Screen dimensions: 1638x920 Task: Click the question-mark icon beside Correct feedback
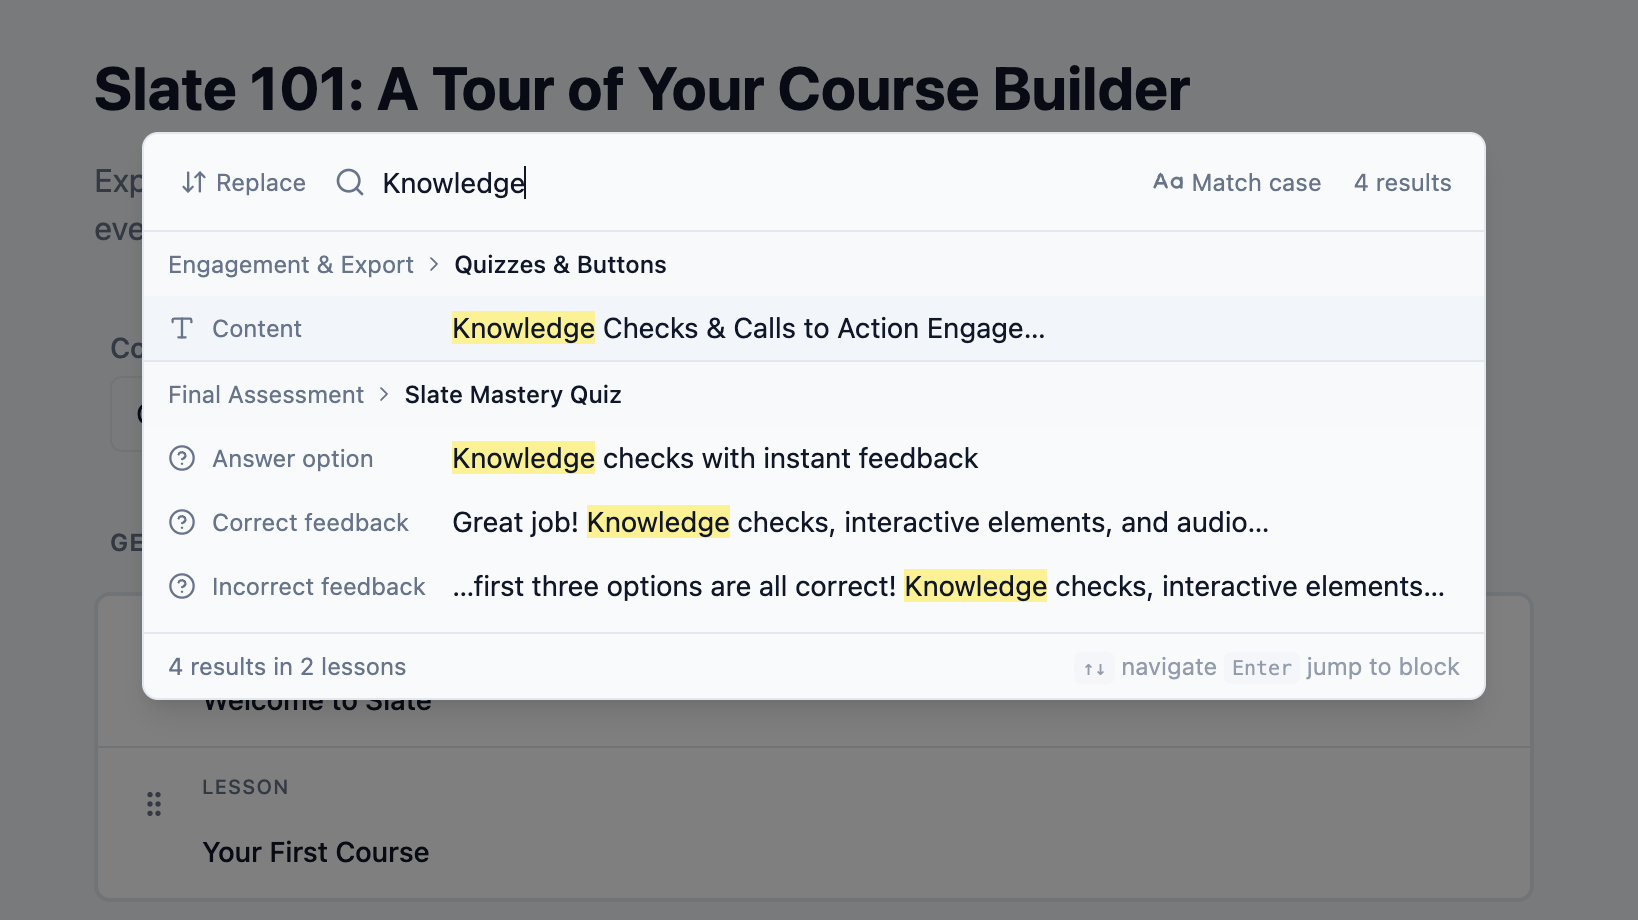(182, 522)
